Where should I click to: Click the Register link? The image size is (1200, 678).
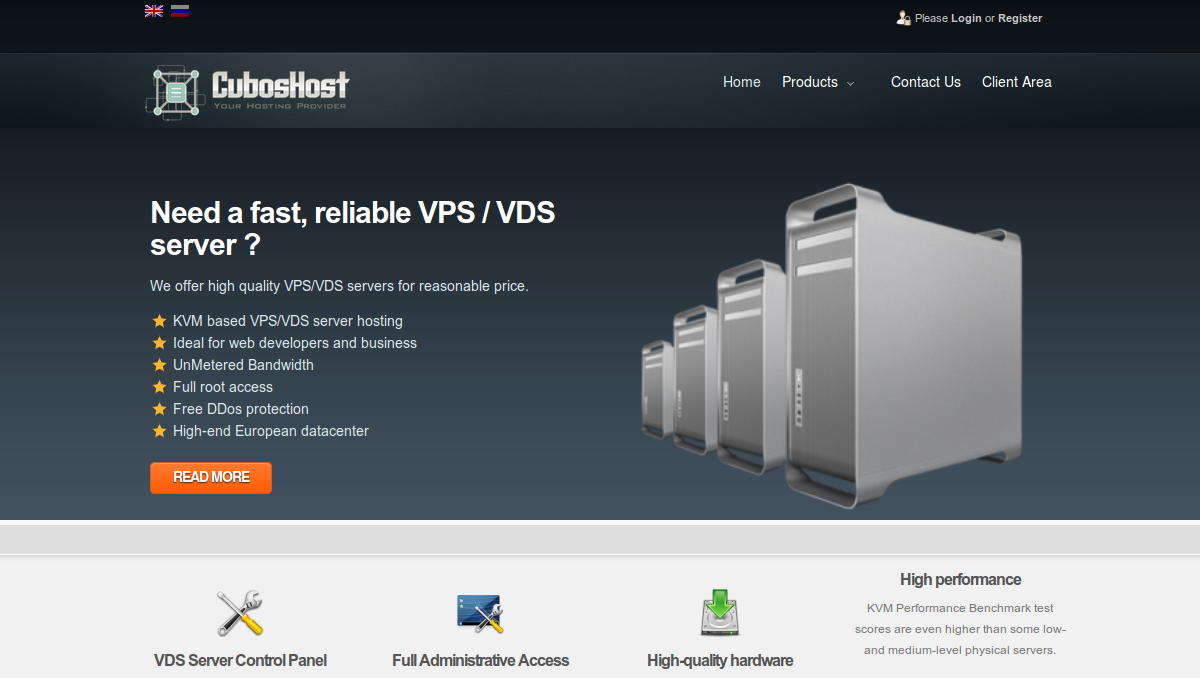coord(1020,18)
